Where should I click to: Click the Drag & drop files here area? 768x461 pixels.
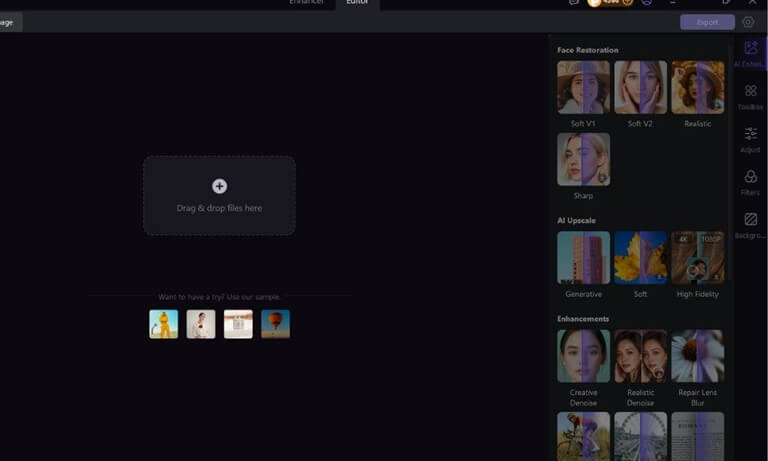[x=219, y=195]
